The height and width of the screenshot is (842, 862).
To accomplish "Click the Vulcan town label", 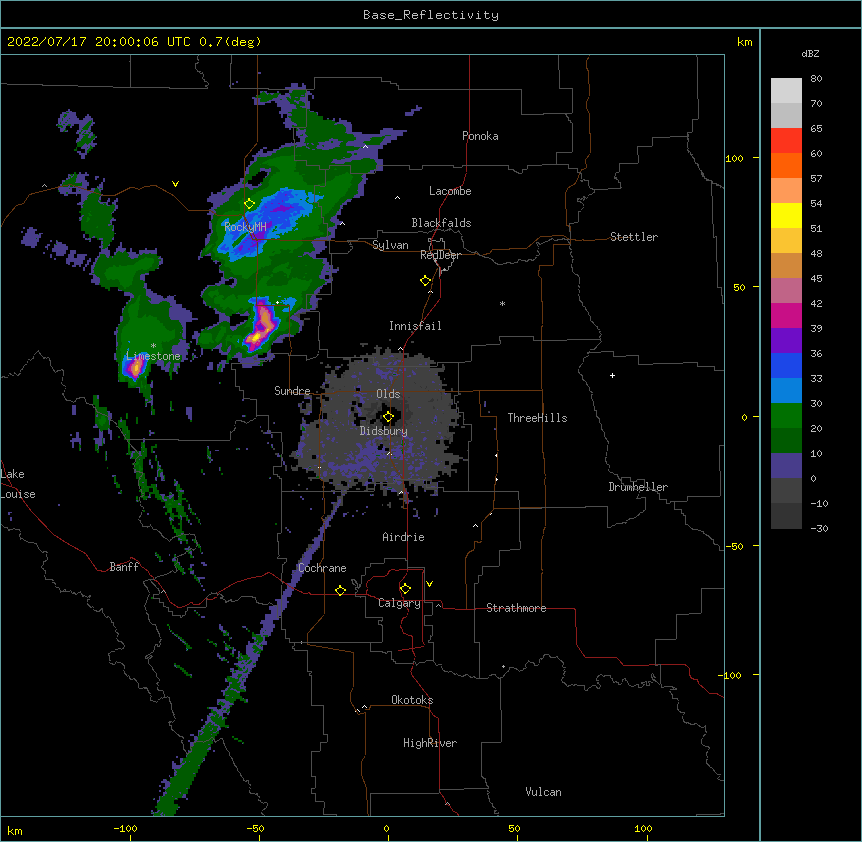I will pyautogui.click(x=543, y=792).
